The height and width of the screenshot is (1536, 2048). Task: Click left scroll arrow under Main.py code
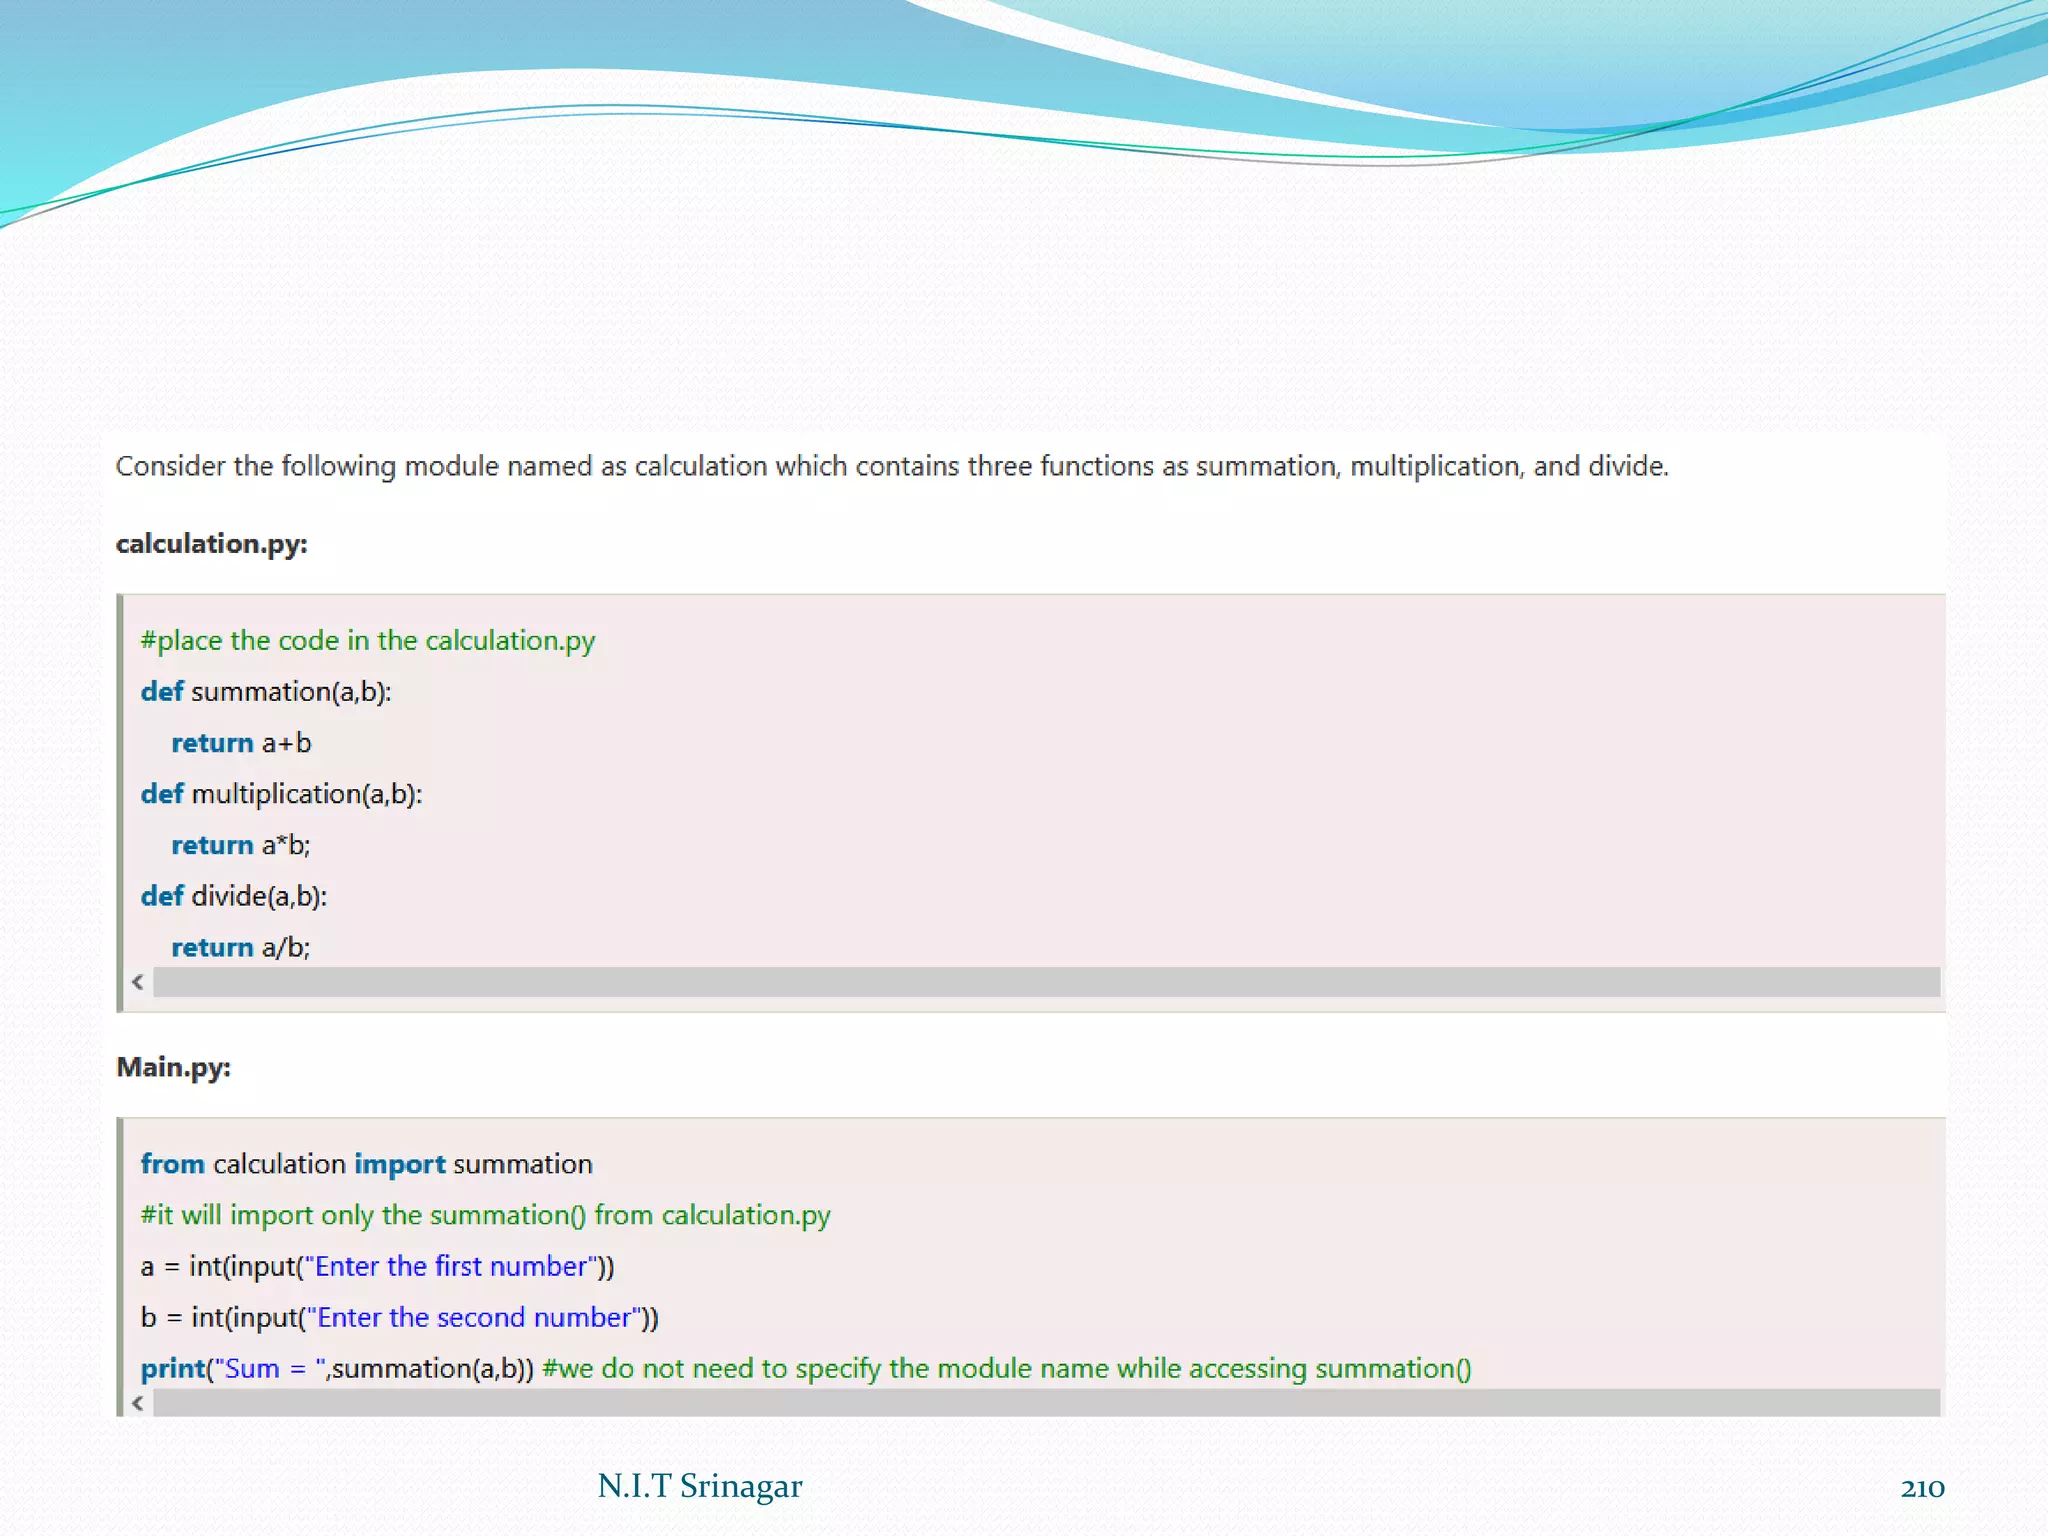[138, 1403]
